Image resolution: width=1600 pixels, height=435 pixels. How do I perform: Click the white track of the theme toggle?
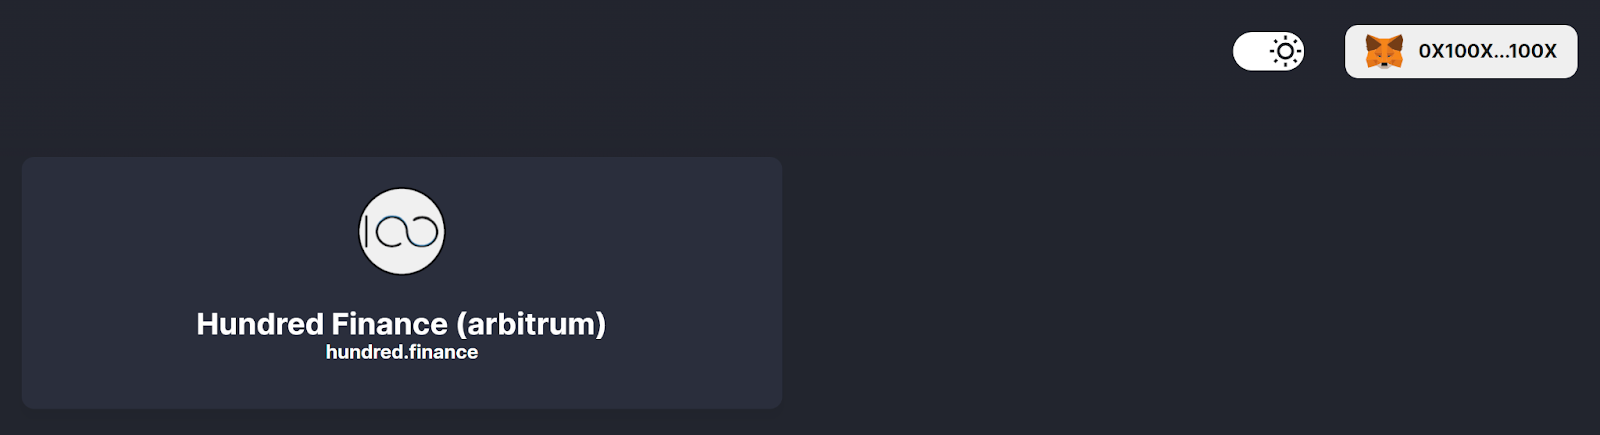(1250, 51)
